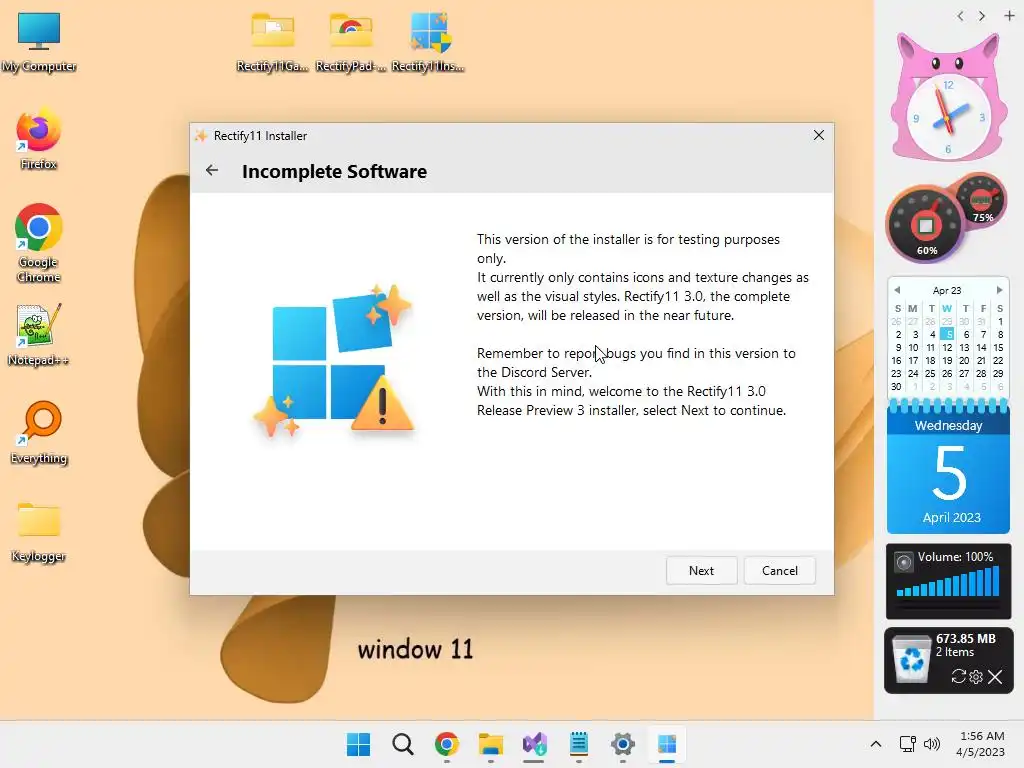The width and height of the screenshot is (1024, 768).
Task: Open the Notepad taskbar icon
Action: point(579,744)
